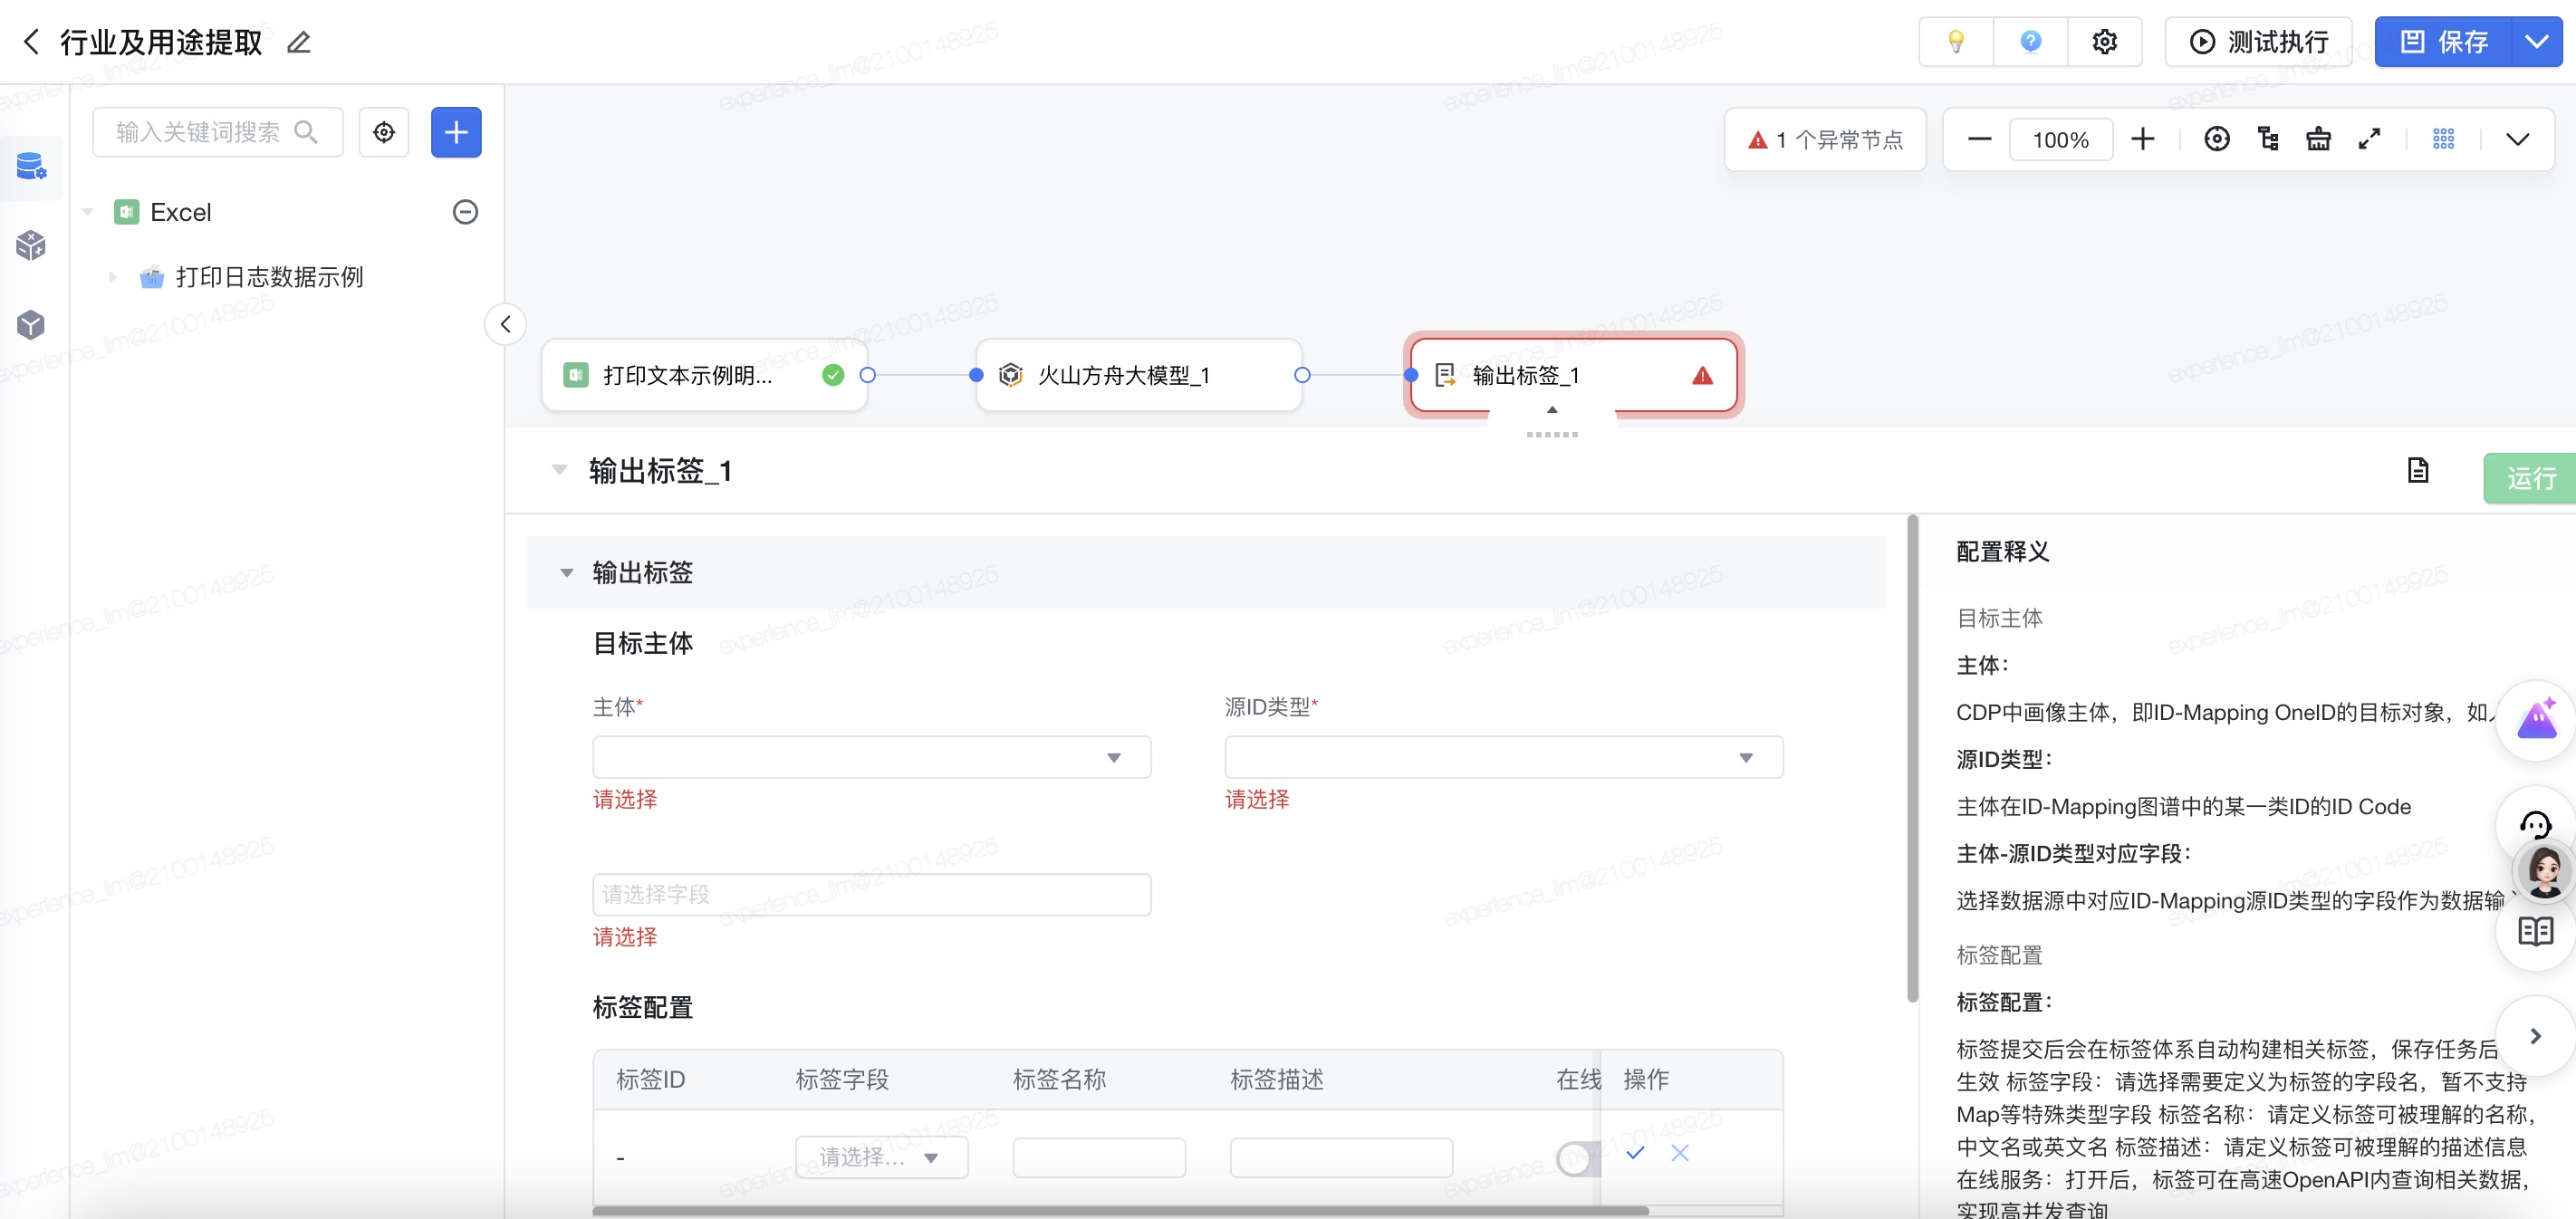Click the locate target icon beside search

pos(384,132)
